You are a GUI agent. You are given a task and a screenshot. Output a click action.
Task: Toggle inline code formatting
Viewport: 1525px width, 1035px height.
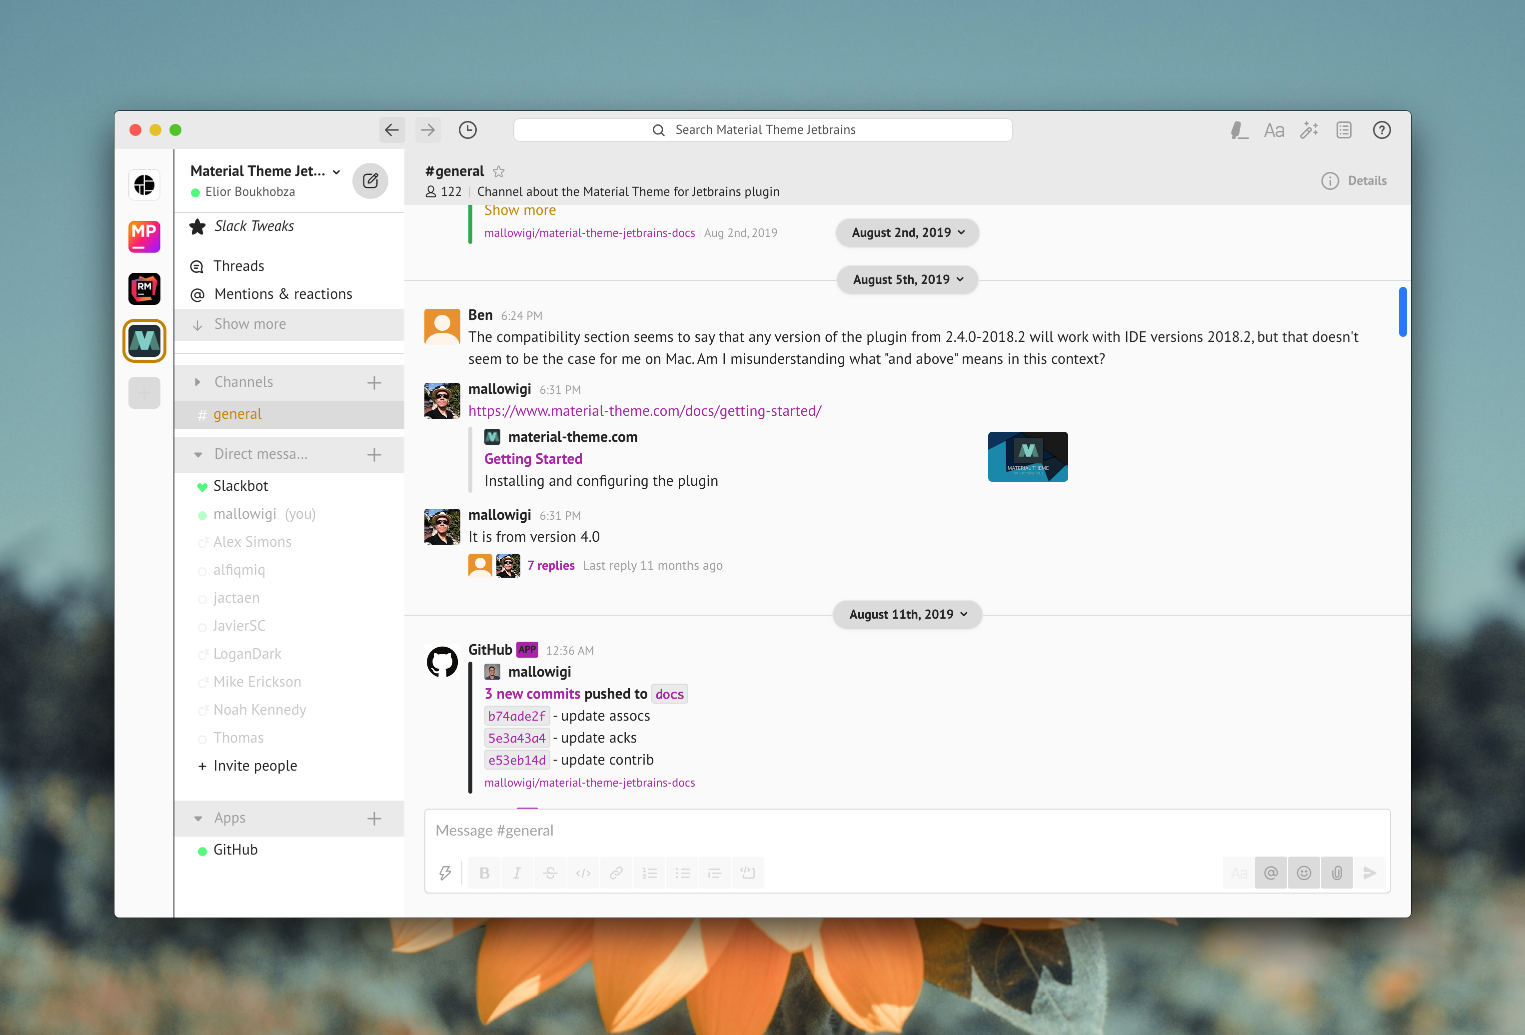pyautogui.click(x=583, y=873)
